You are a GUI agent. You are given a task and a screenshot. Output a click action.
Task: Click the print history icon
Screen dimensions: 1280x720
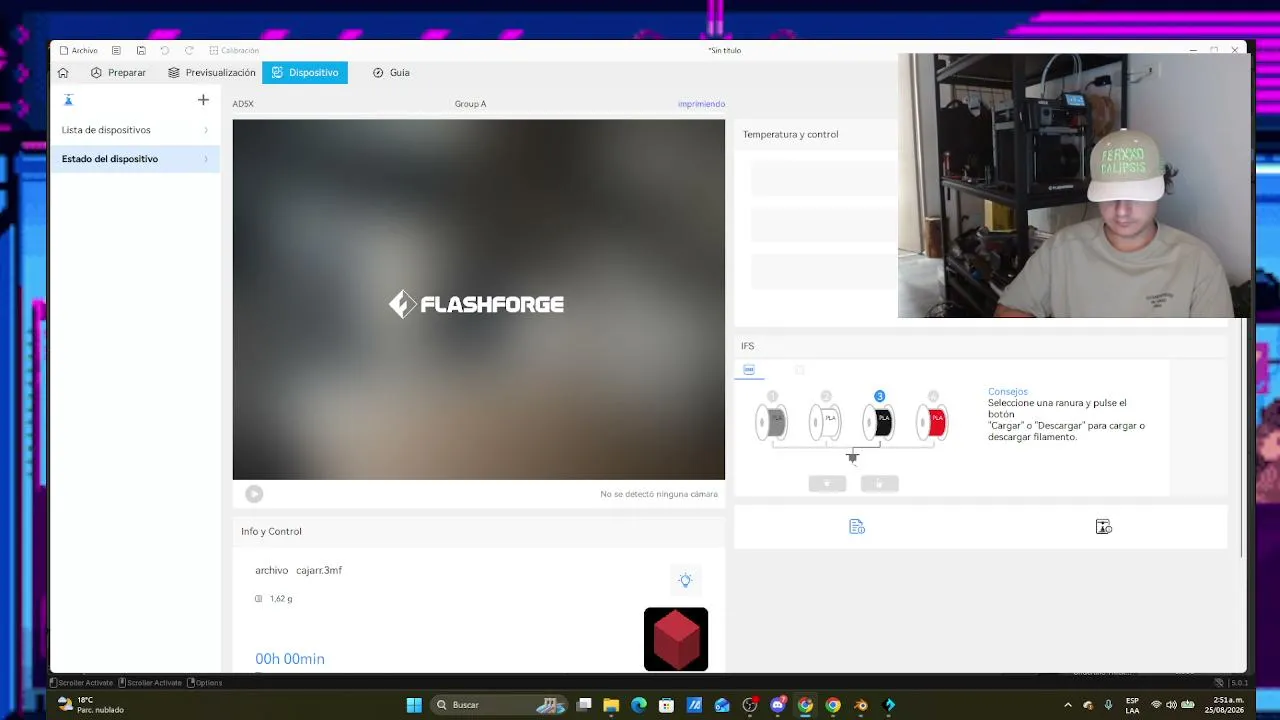(1104, 527)
